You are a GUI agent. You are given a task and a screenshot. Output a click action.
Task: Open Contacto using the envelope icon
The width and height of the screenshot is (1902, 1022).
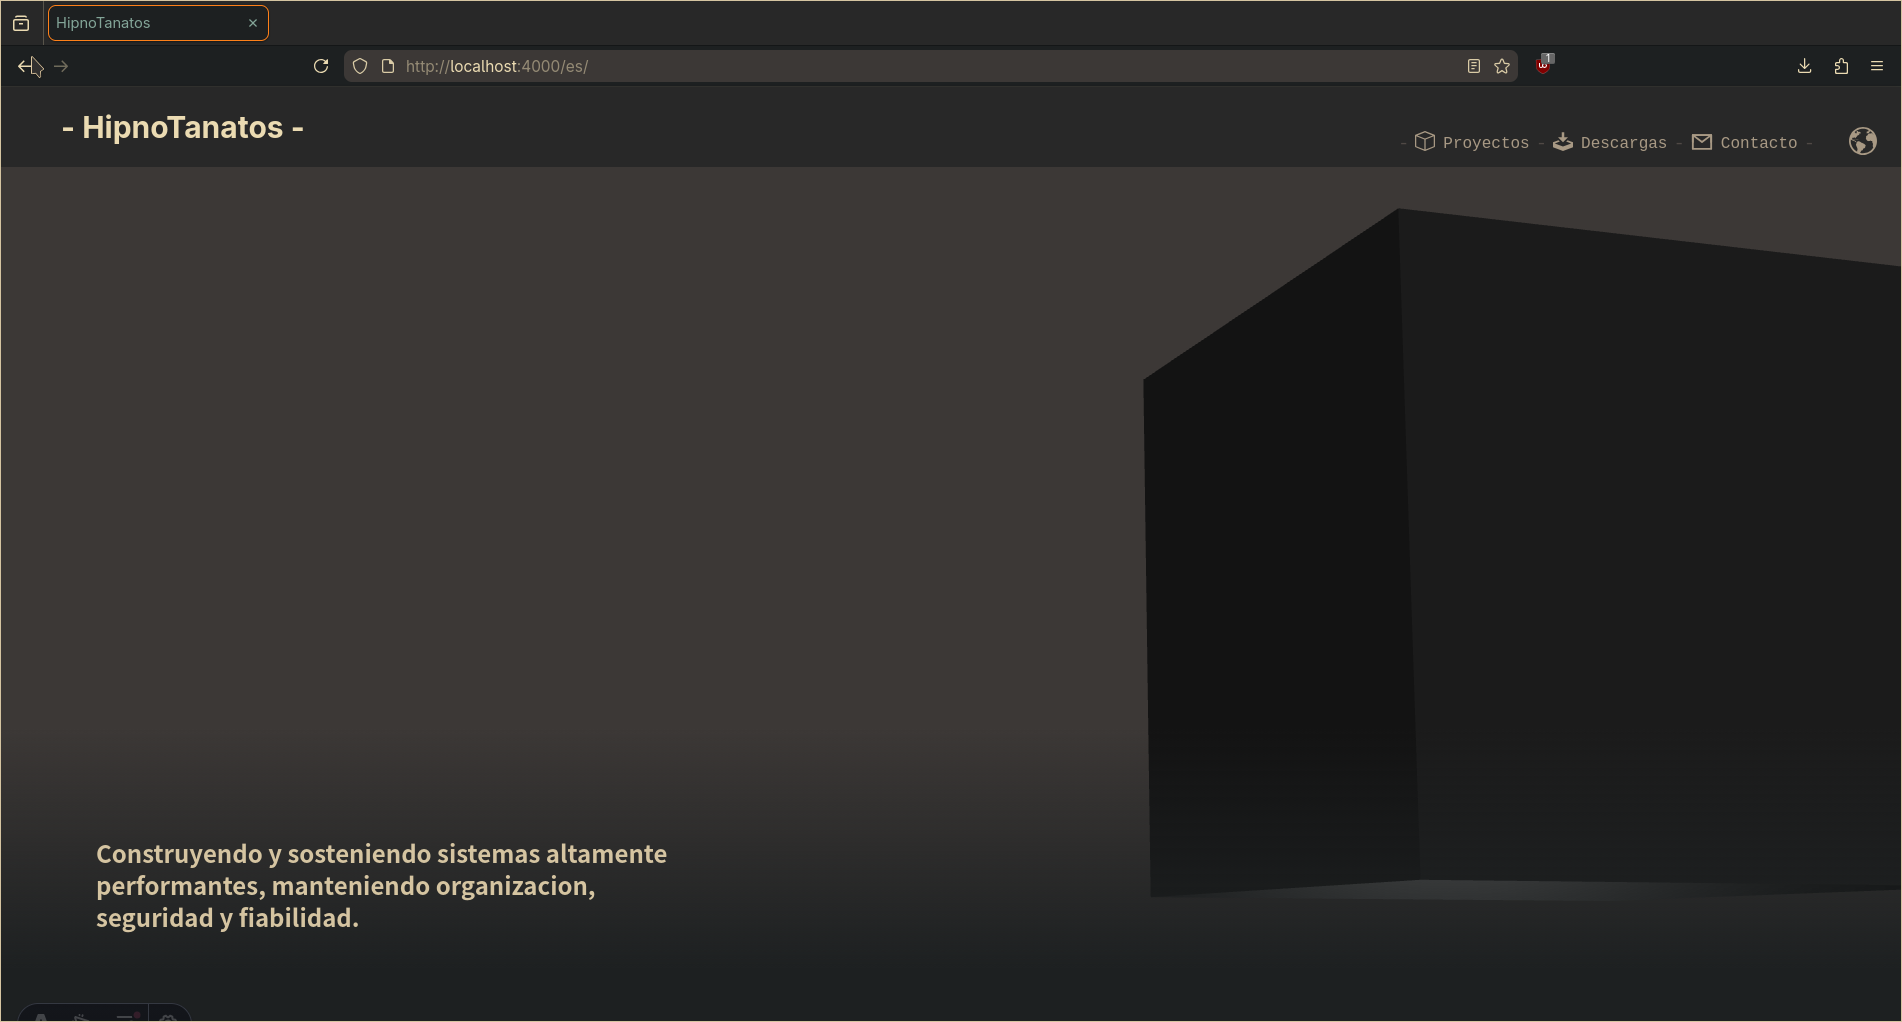[1701, 141]
